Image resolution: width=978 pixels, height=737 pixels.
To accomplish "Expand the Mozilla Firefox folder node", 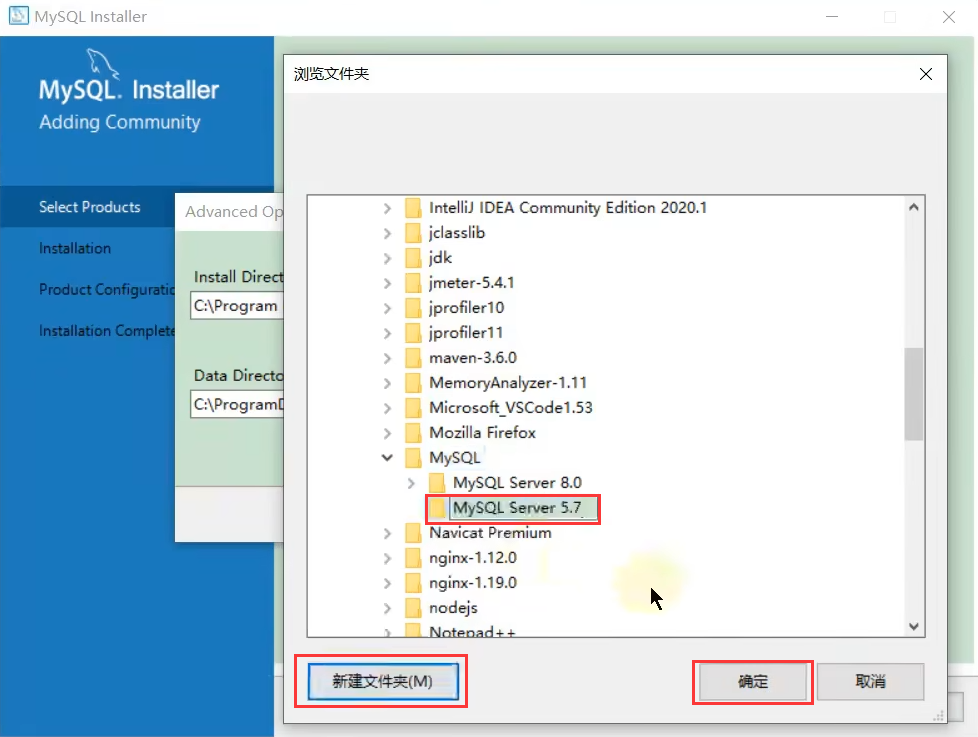I will tap(387, 433).
